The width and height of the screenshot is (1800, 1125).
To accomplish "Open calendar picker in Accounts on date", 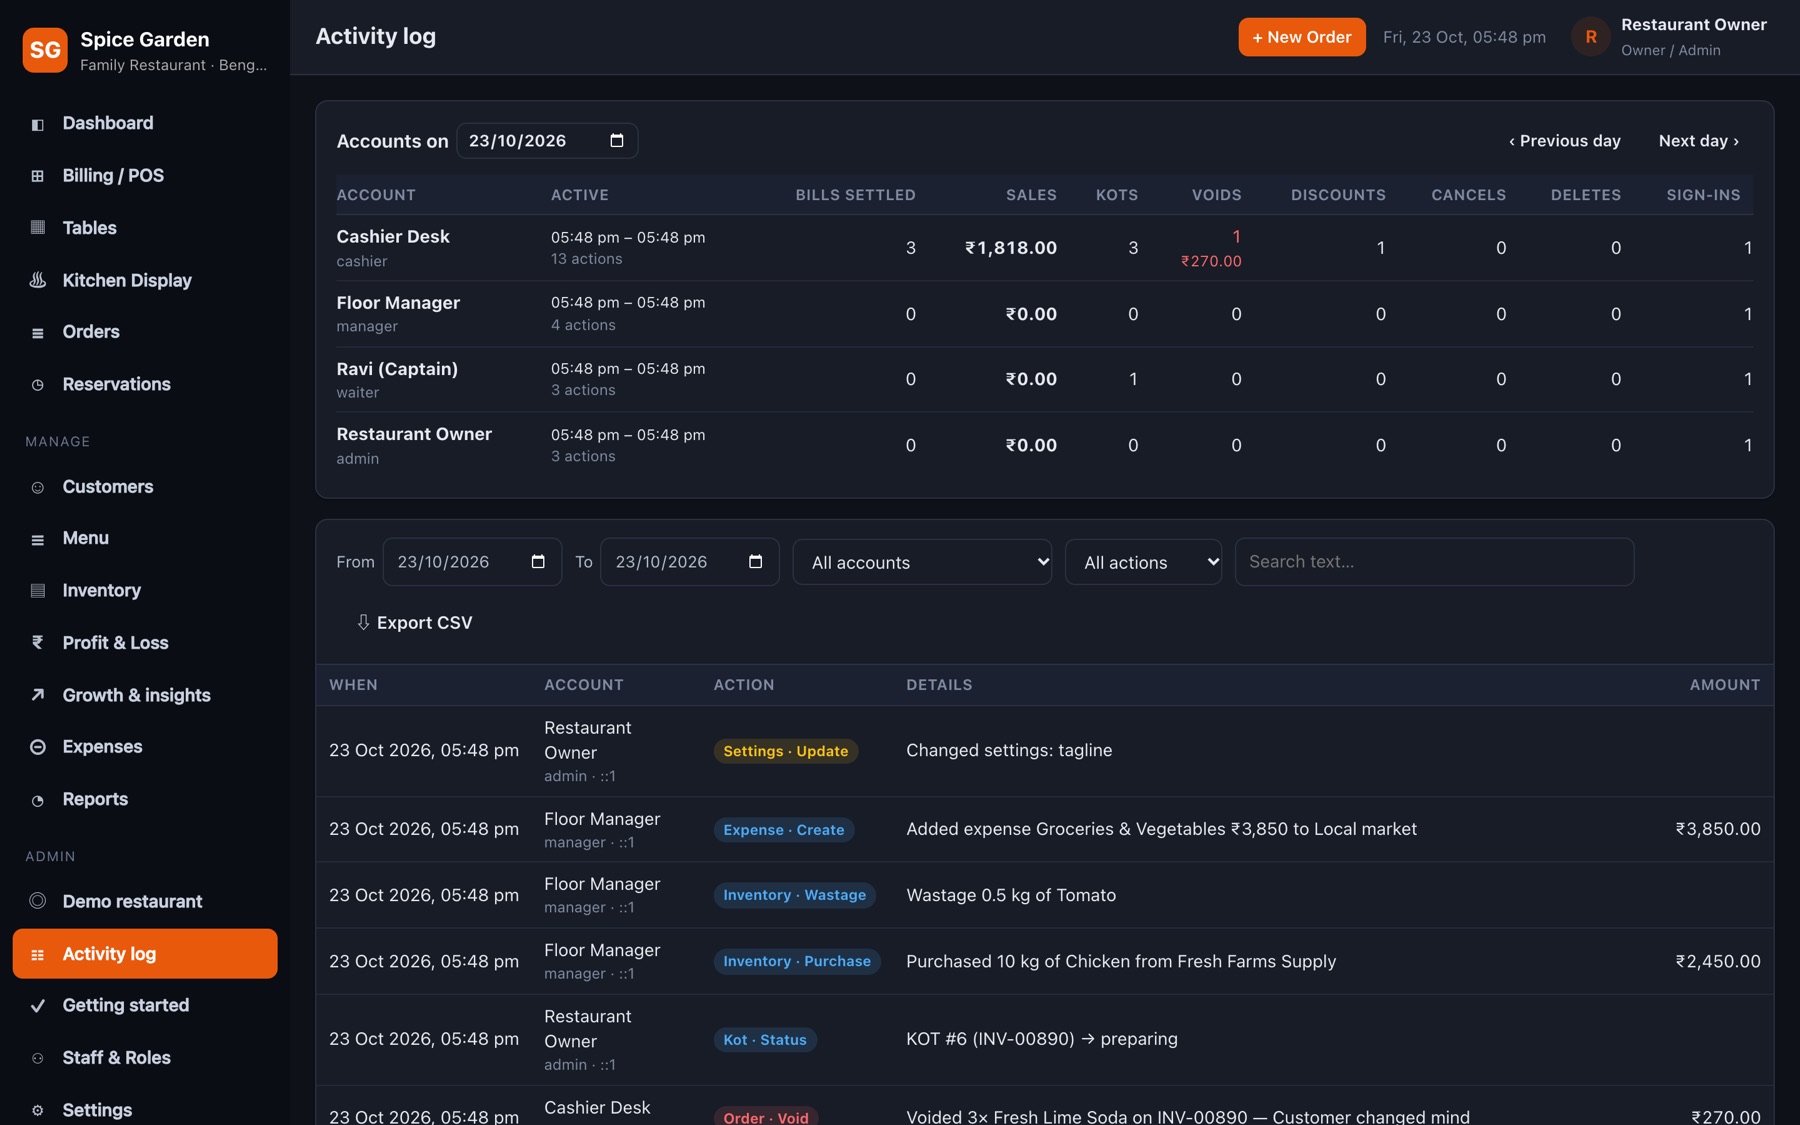I will [x=617, y=141].
